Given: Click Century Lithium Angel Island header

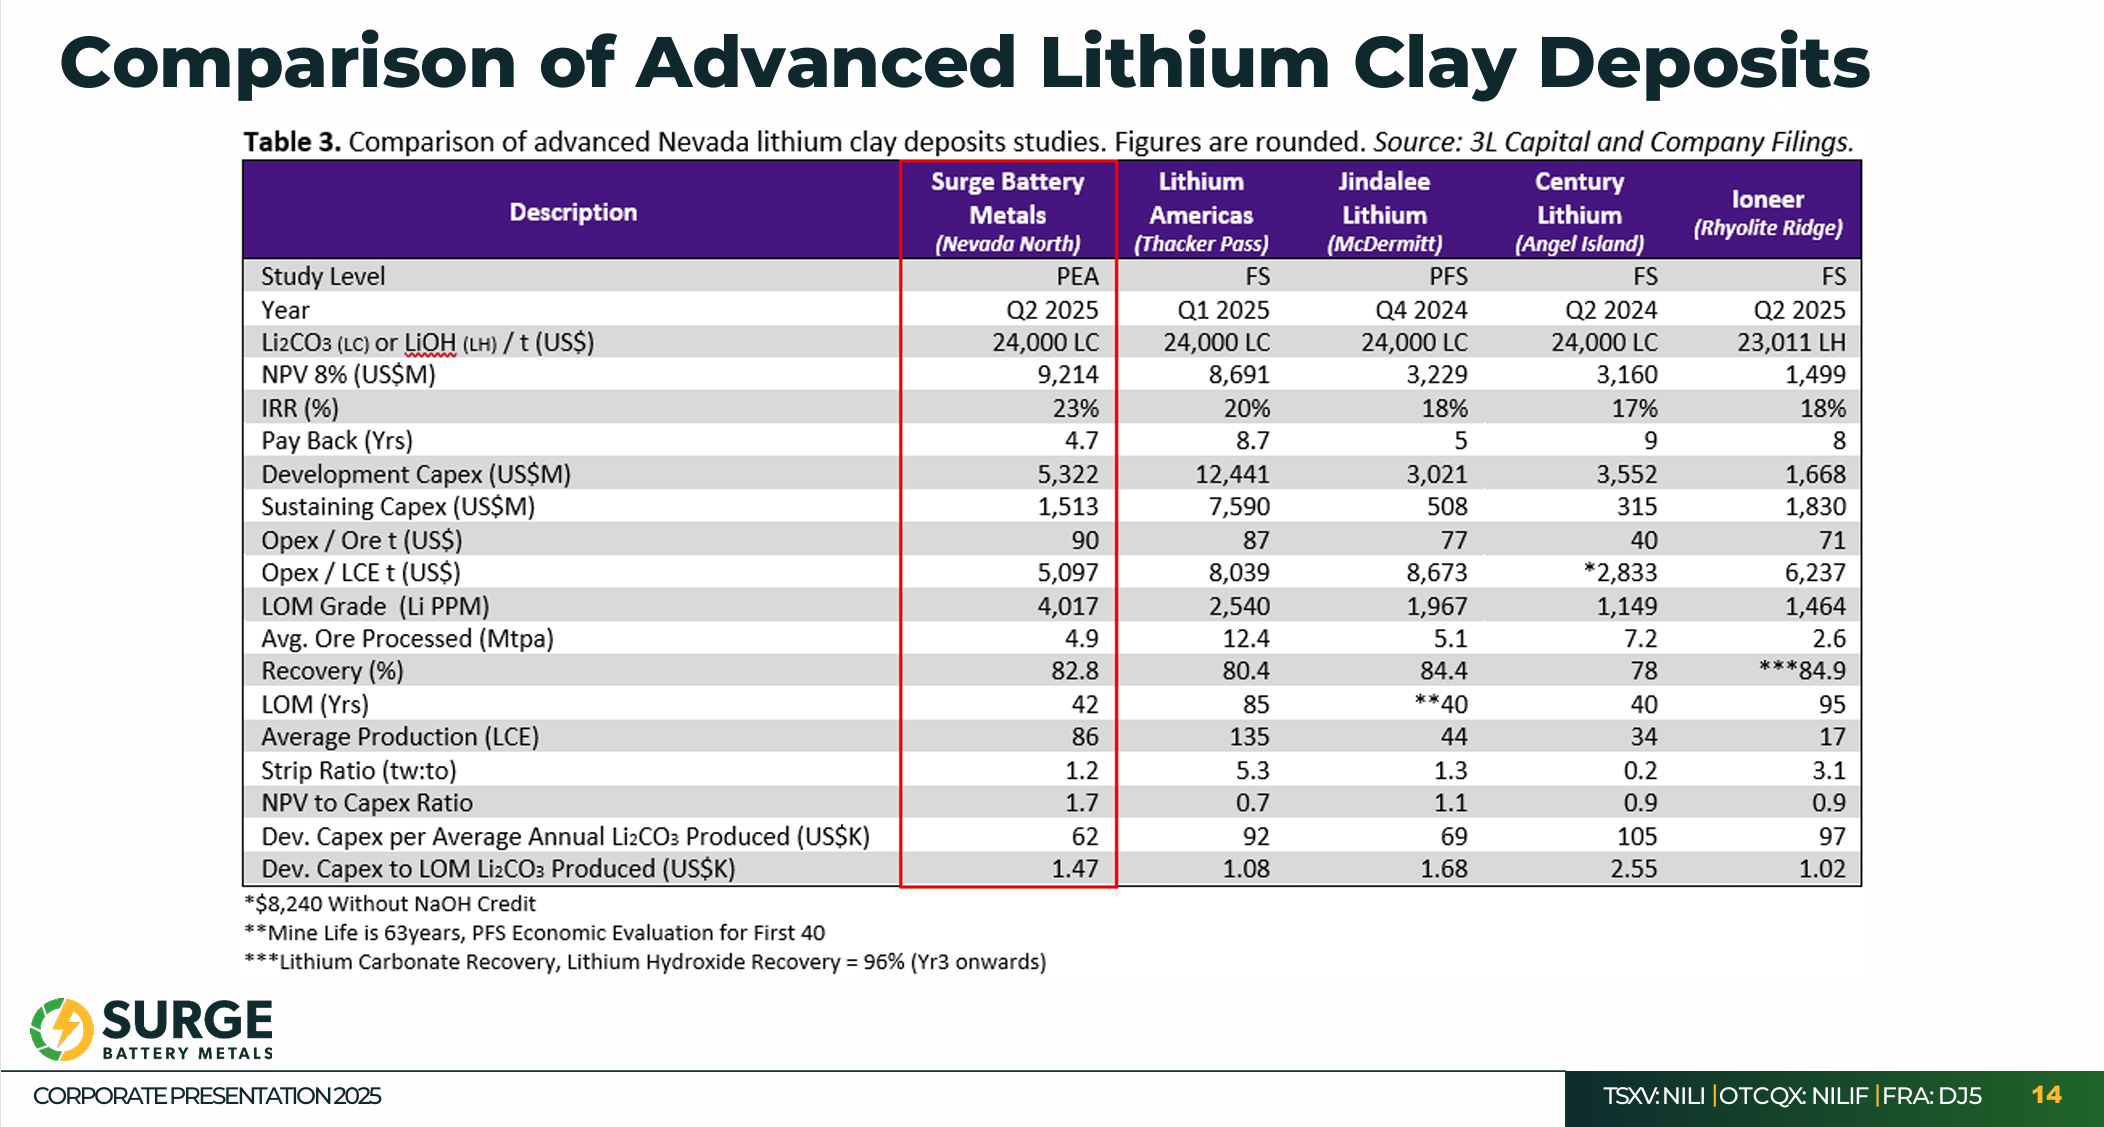Looking at the screenshot, I should pos(1579,212).
